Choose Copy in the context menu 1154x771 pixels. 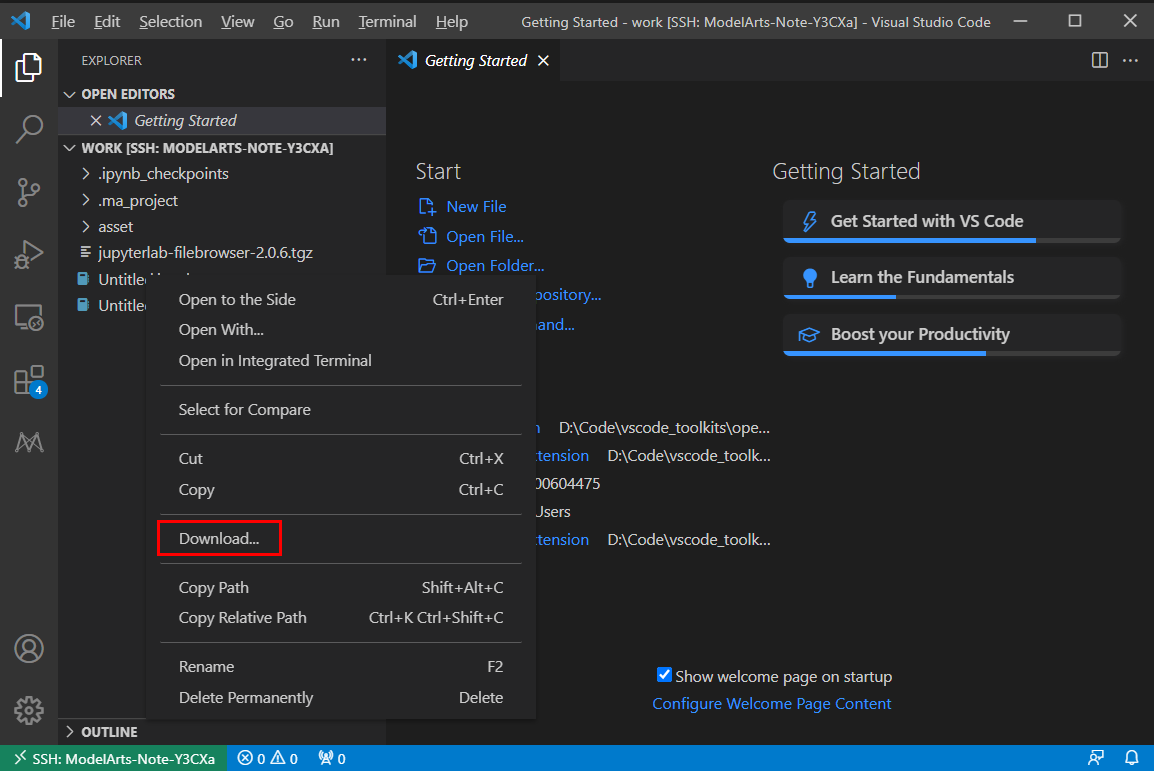click(x=341, y=489)
